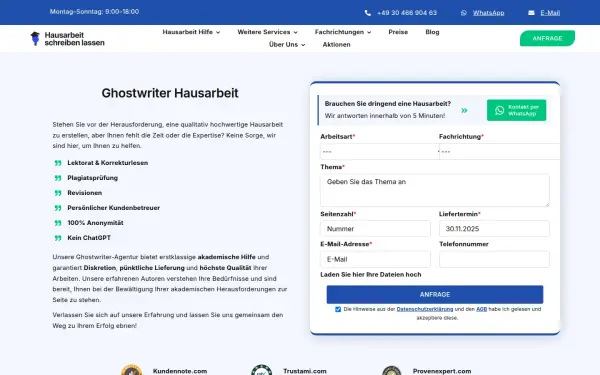Screen dimensions: 600x375
Task: Click the Brauchen Sie dringend eine Hausarbeit text
Action: click(x=388, y=104)
